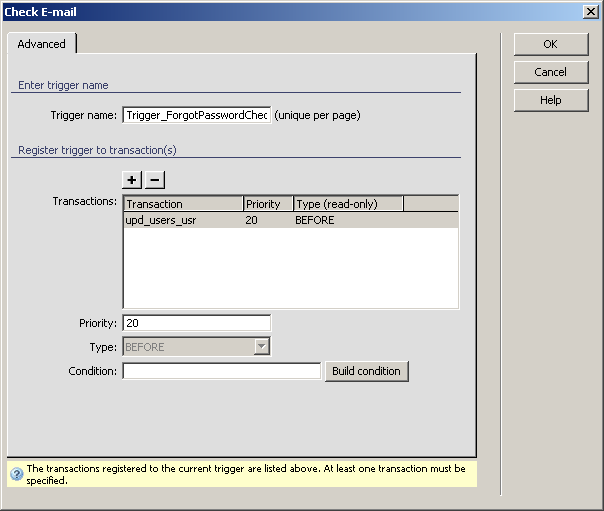Switch to the Advanced tab

pos(42,44)
